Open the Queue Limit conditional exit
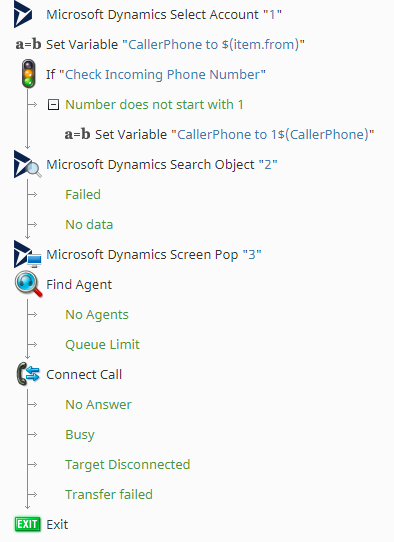This screenshot has width=394, height=542. pos(102,344)
